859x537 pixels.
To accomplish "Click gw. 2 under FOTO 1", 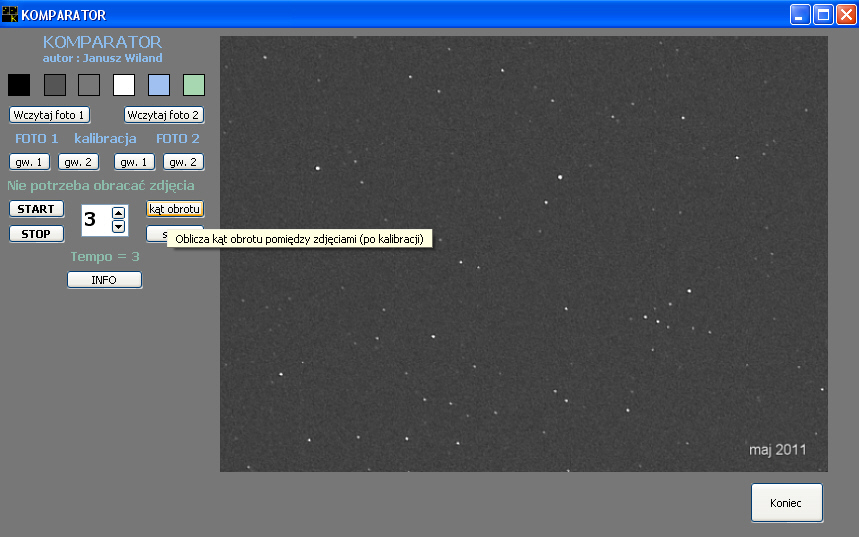I will (78, 162).
